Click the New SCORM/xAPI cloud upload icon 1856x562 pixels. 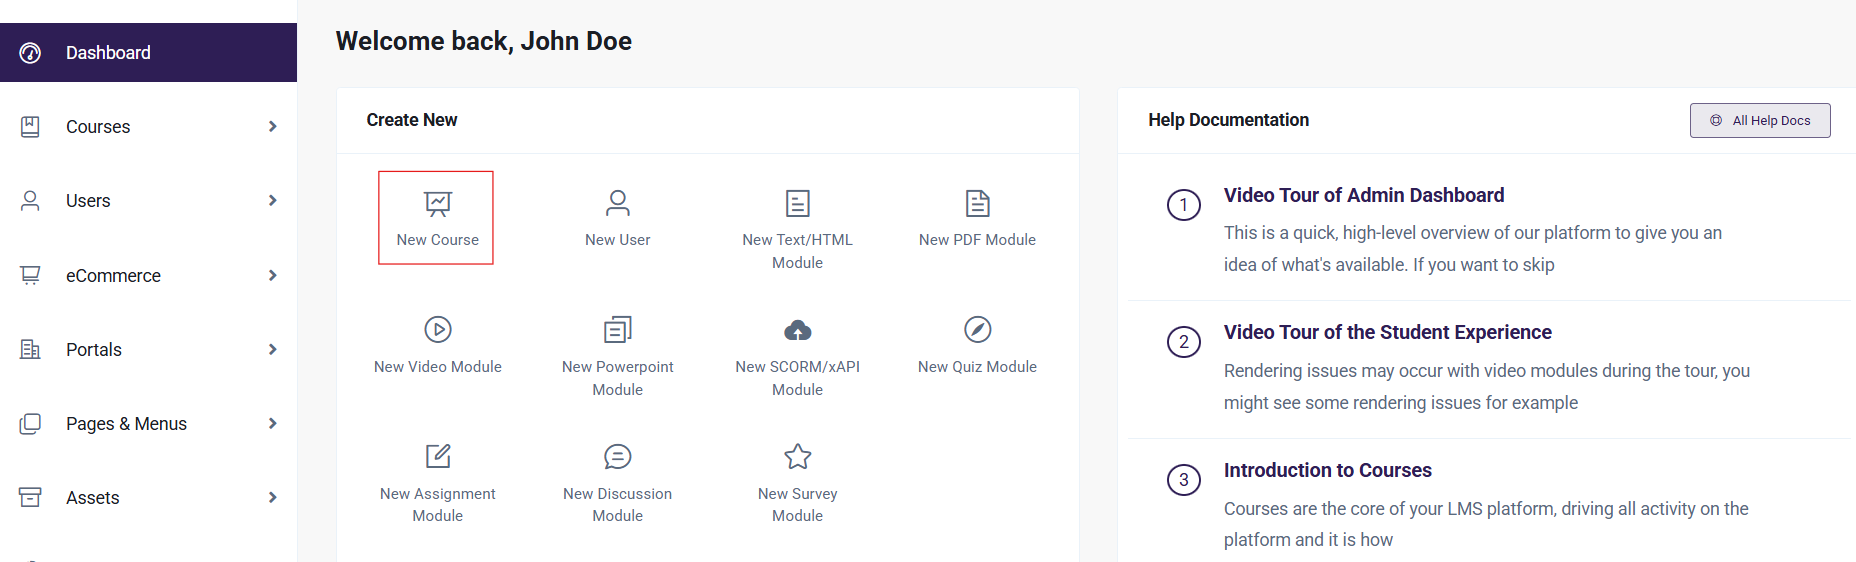(x=798, y=329)
